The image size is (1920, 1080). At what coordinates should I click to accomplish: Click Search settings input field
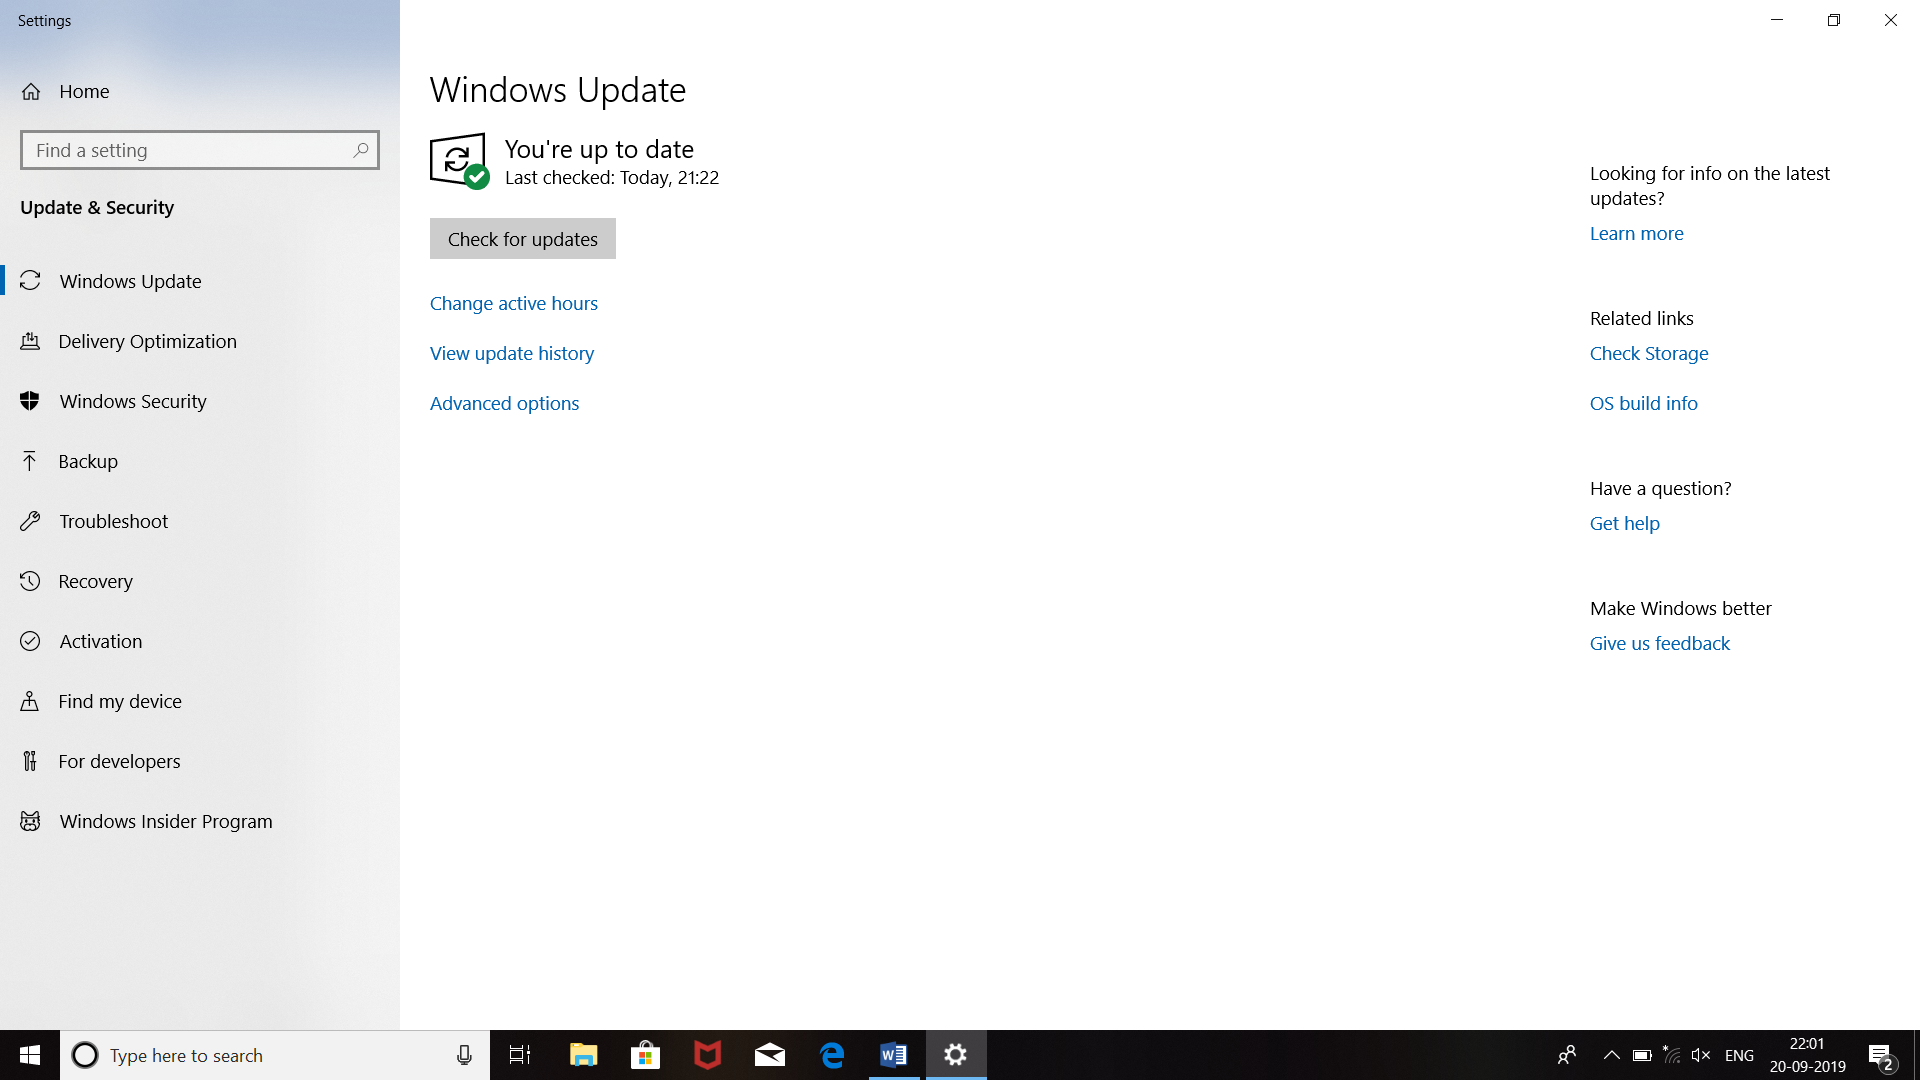pyautogui.click(x=200, y=149)
